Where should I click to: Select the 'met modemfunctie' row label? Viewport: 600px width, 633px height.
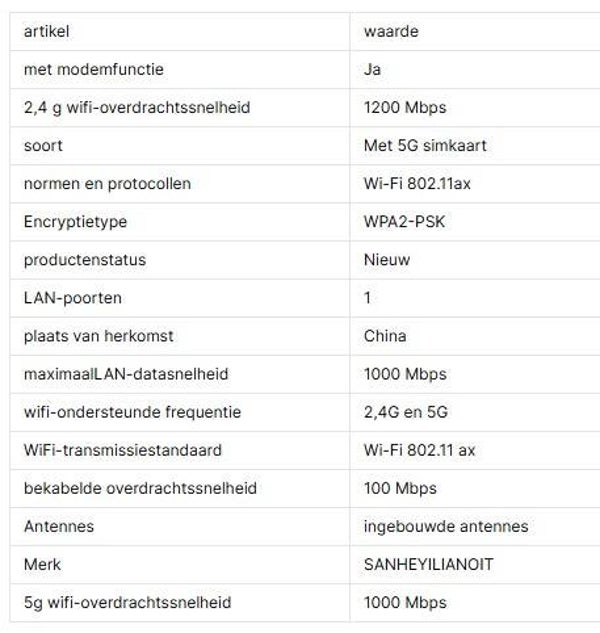93,69
